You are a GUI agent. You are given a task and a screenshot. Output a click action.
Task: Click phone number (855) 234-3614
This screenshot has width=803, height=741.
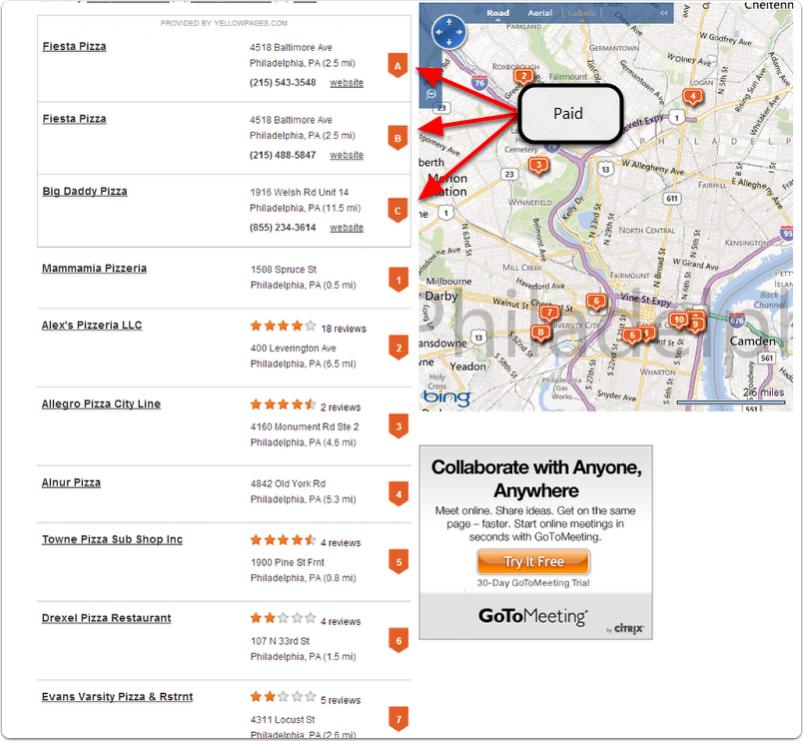[283, 227]
